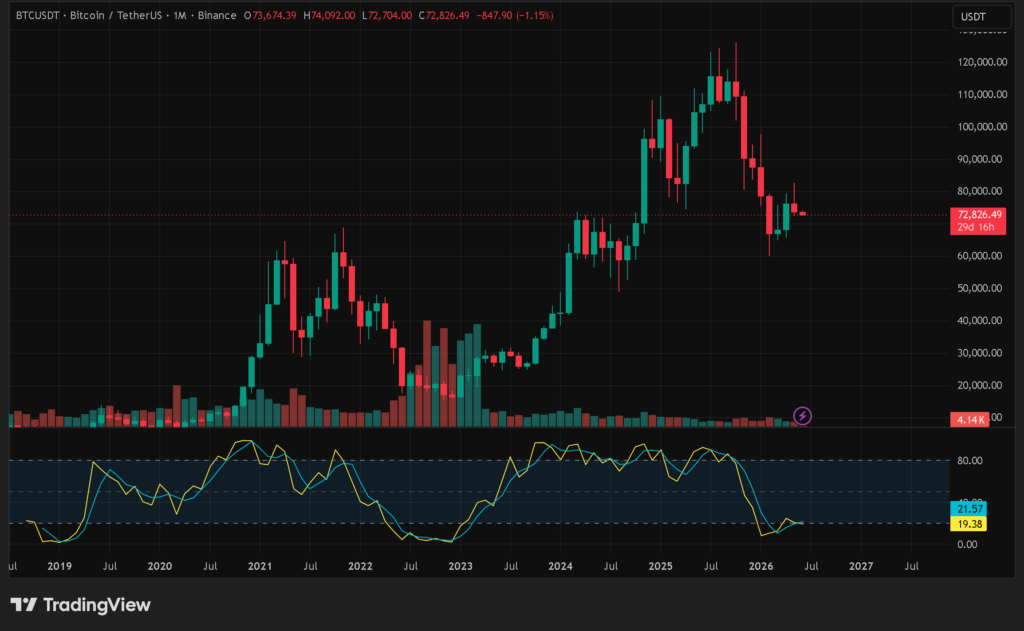This screenshot has width=1024, height=631.
Task: Click the countdown text 29d 16h
Action: pyautogui.click(x=976, y=227)
